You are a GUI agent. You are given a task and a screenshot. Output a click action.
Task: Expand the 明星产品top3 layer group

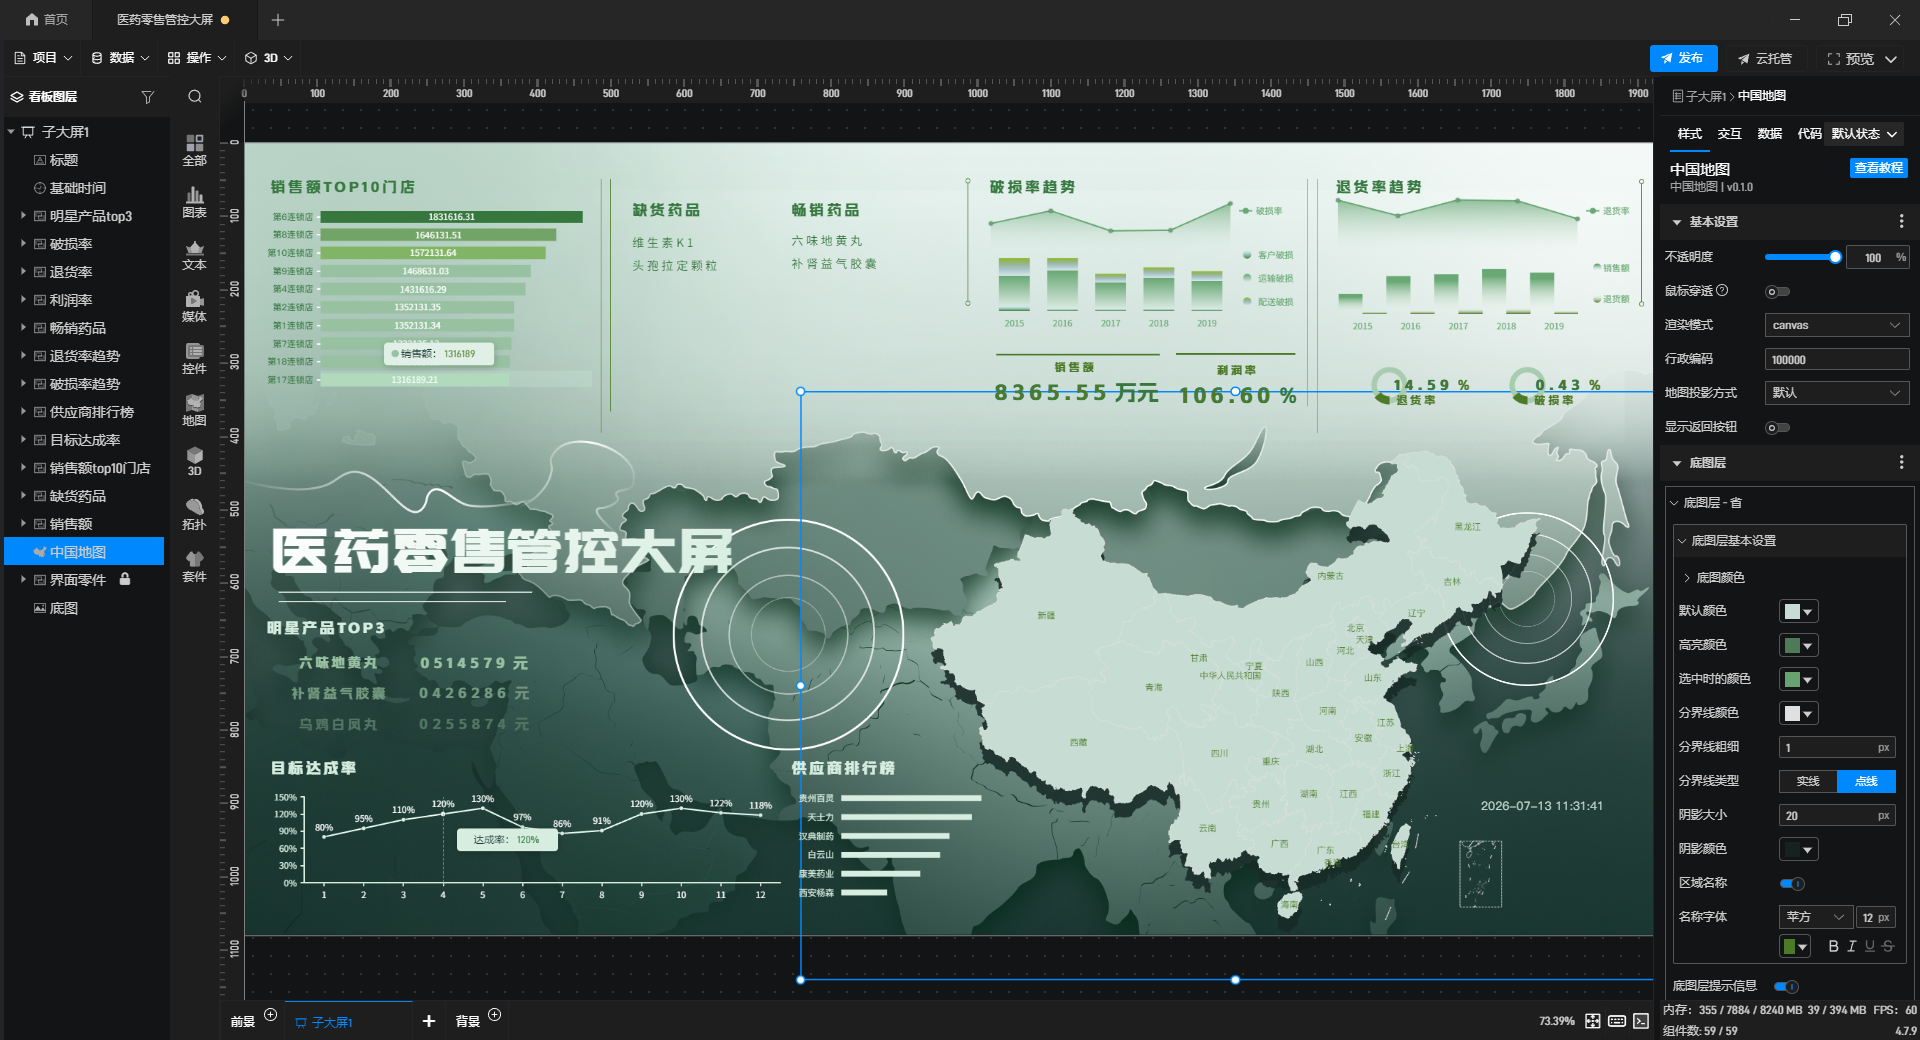click(x=23, y=216)
